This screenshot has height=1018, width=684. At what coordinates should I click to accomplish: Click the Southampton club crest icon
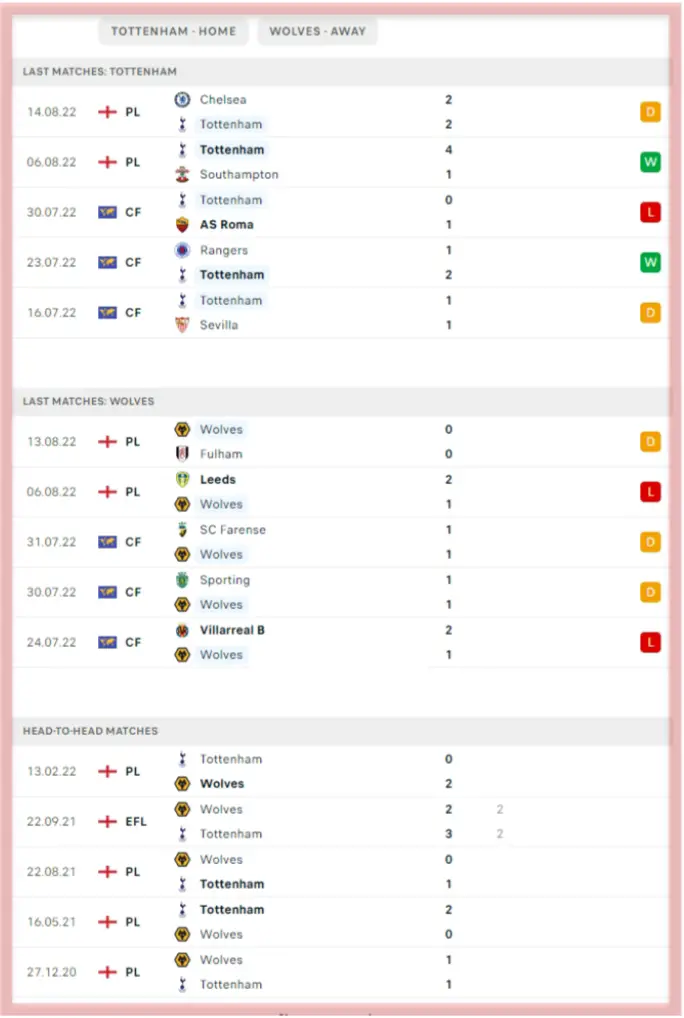click(182, 174)
